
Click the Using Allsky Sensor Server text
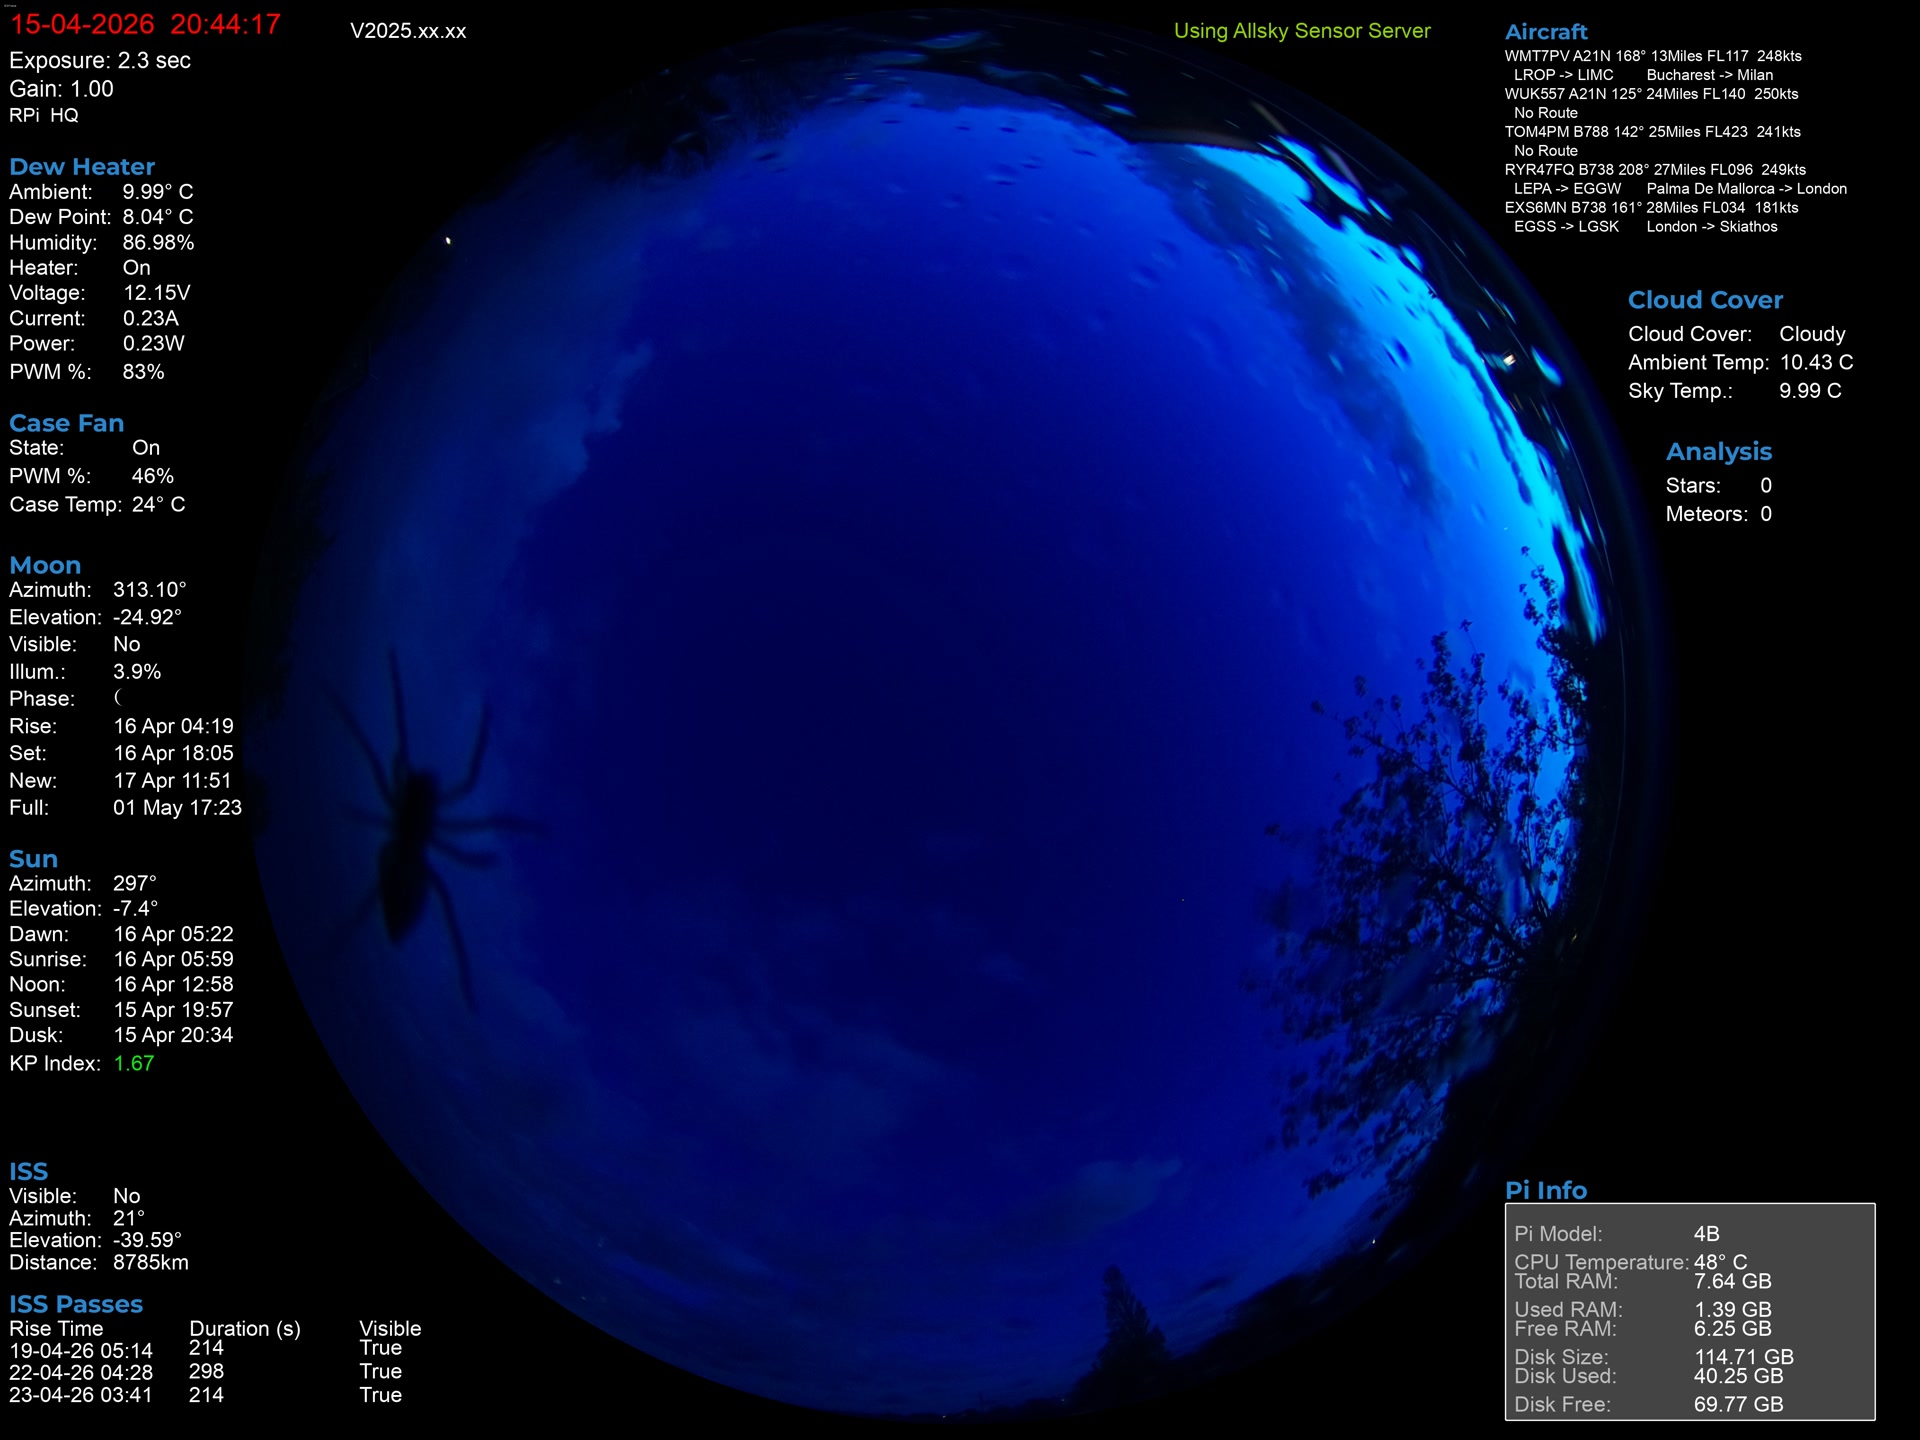[1302, 31]
